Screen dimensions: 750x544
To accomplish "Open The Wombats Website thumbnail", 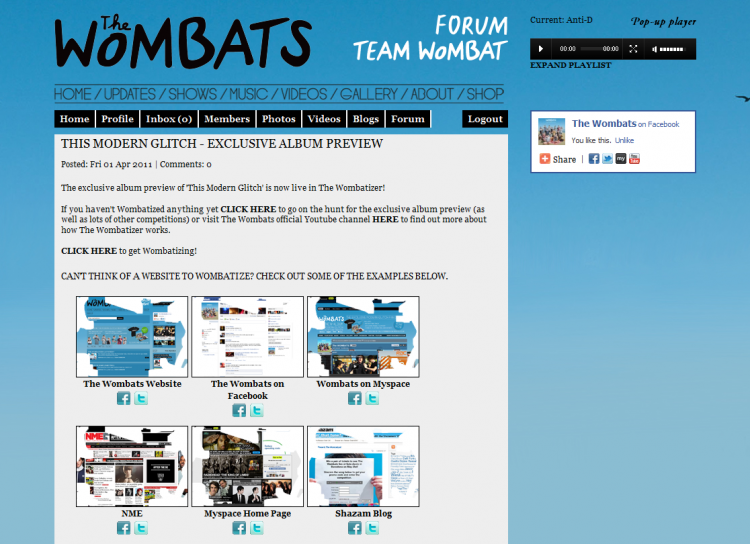I will tap(132, 337).
